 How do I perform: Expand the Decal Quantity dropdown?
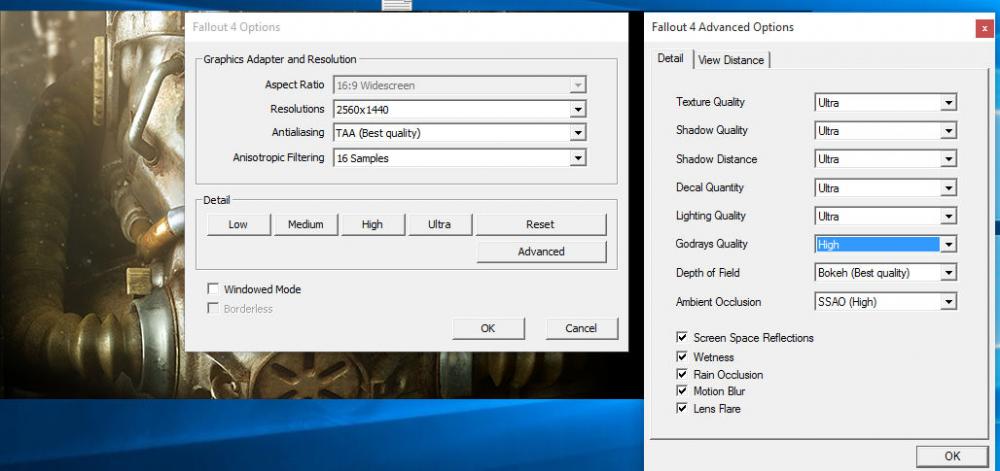pos(886,188)
